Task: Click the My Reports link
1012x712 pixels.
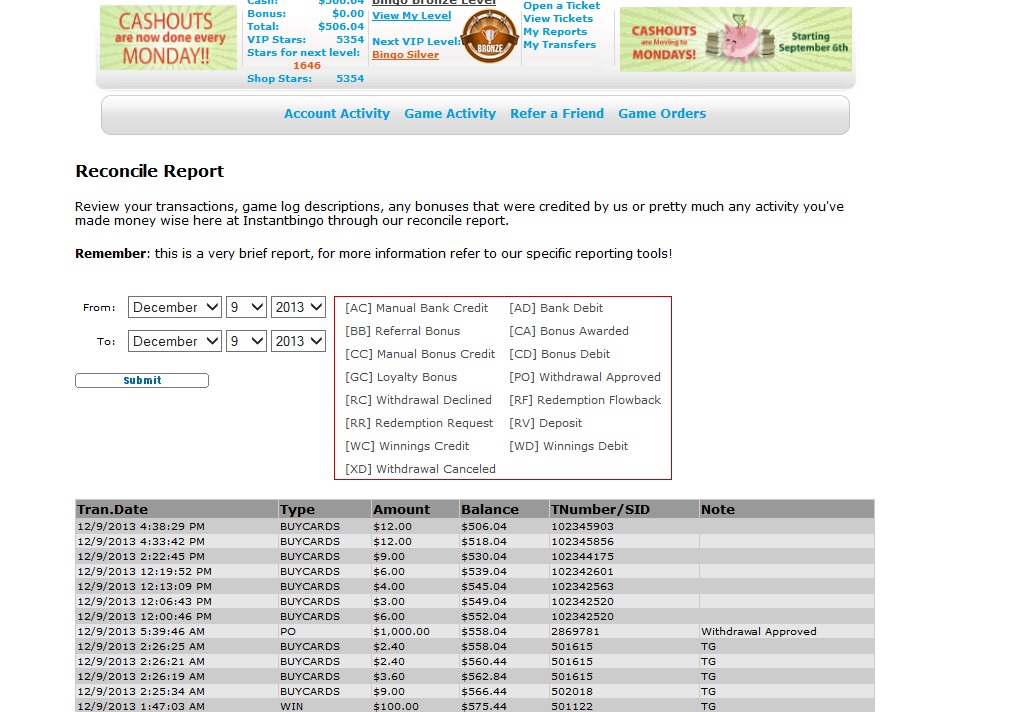Action: pyautogui.click(x=555, y=32)
